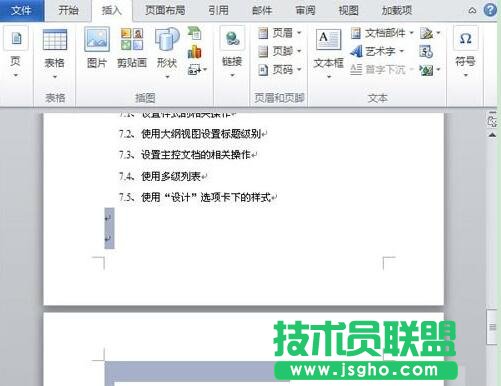Open the 文件 (File) tab
This screenshot has height=386, width=501.
click(21, 10)
